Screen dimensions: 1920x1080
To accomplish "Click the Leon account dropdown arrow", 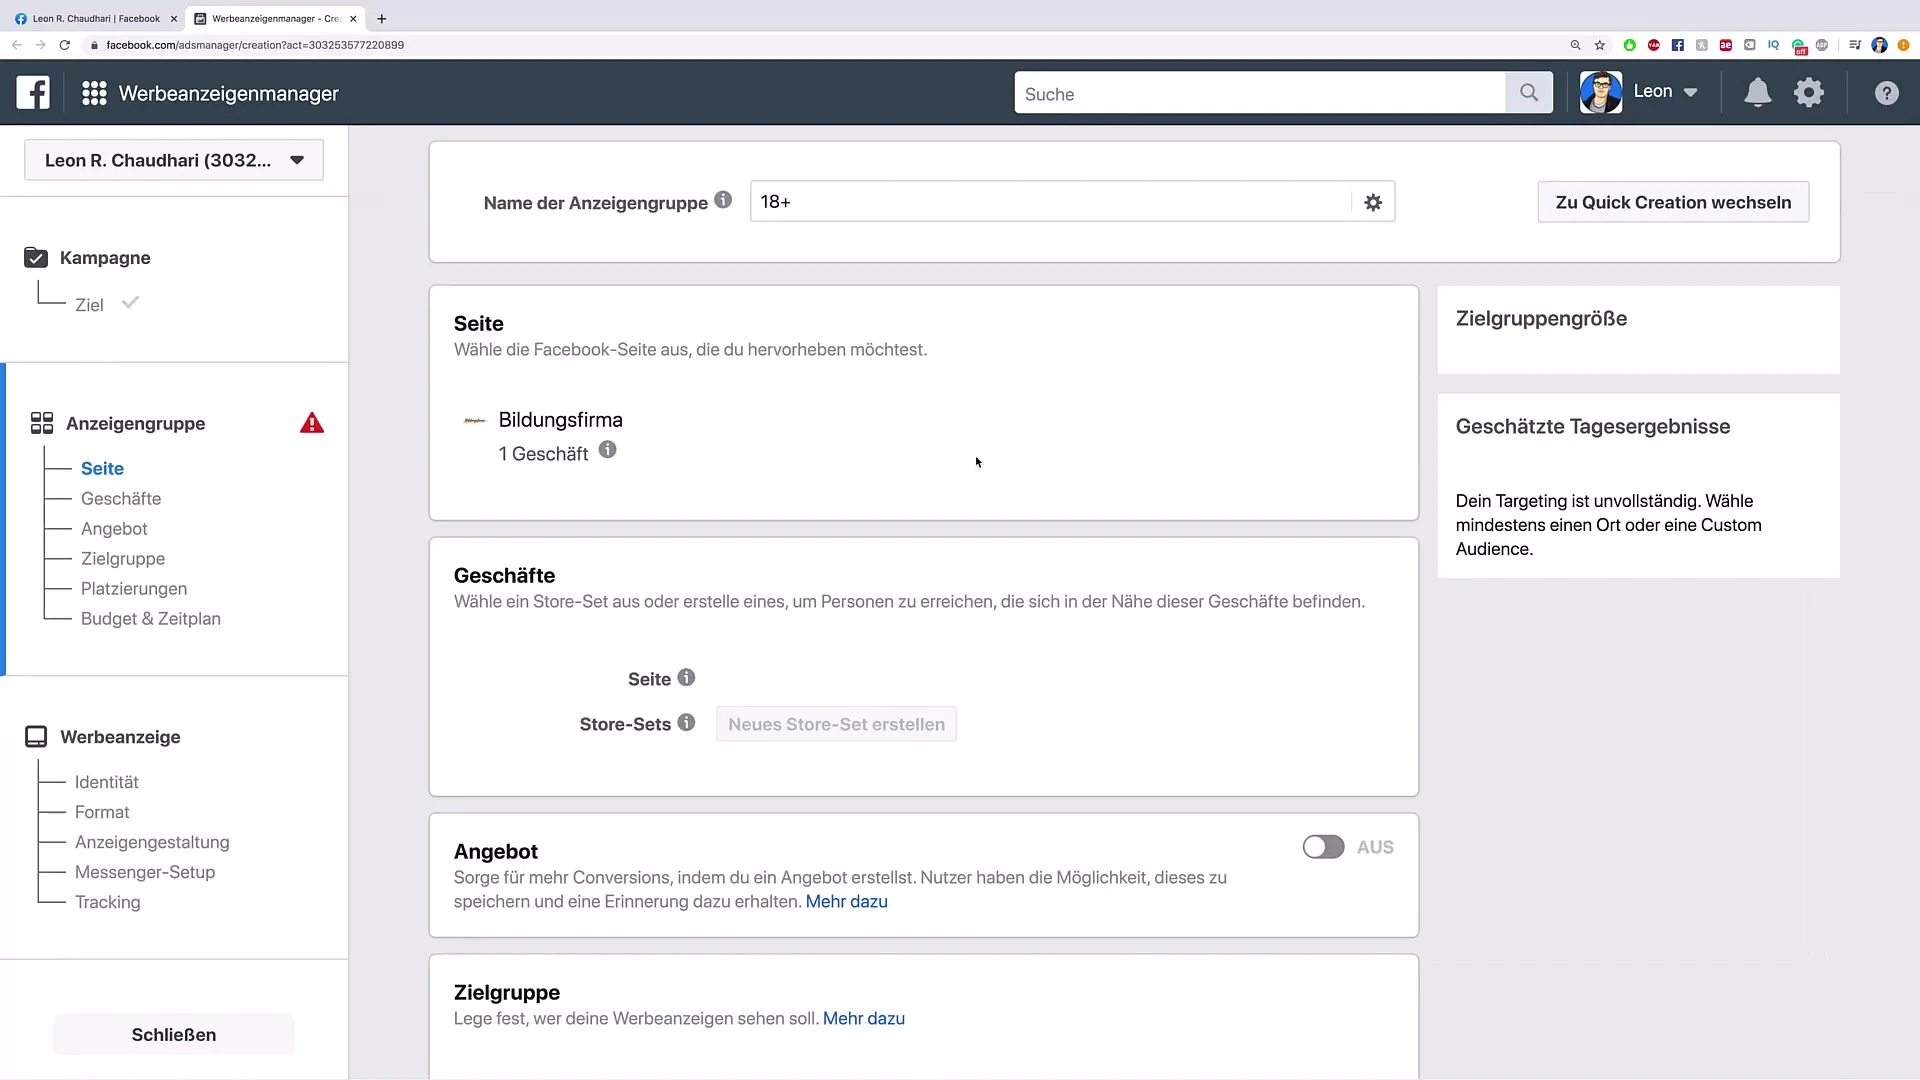I will 1691,91.
